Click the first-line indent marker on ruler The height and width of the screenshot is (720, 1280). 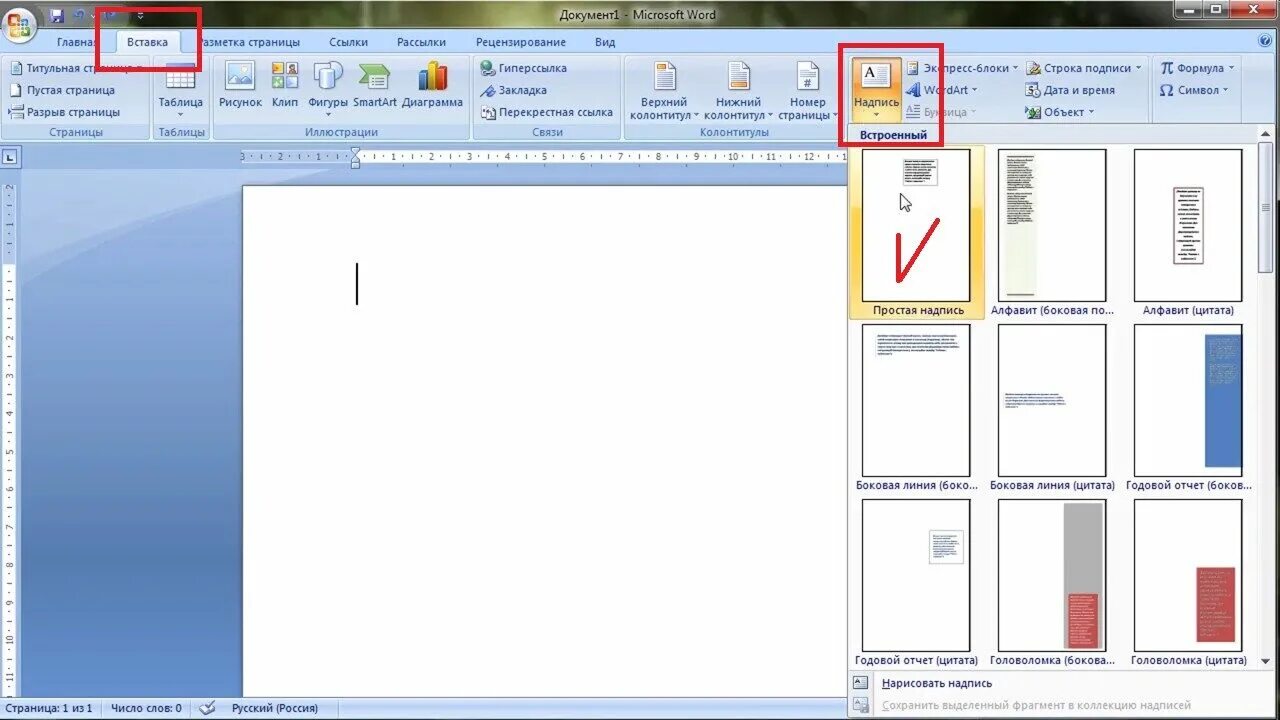pyautogui.click(x=355, y=152)
